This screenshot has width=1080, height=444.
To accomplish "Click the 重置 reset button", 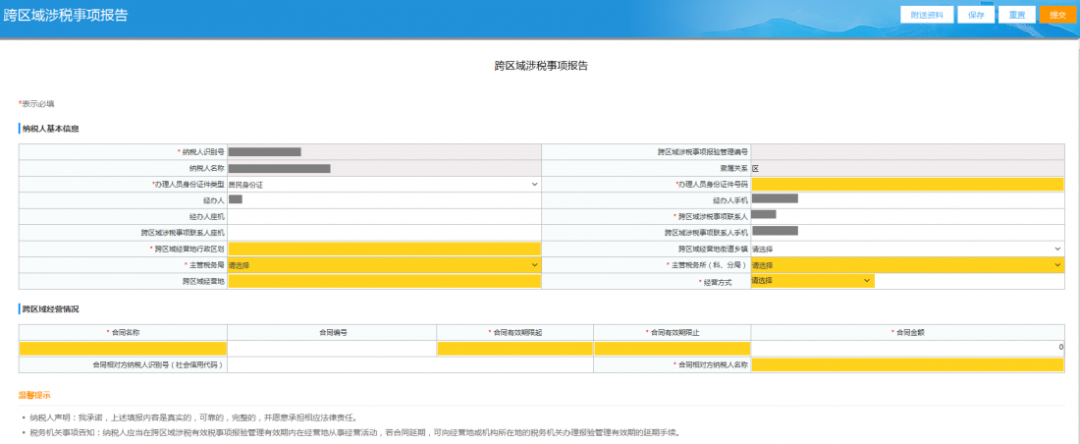I will (x=1015, y=15).
